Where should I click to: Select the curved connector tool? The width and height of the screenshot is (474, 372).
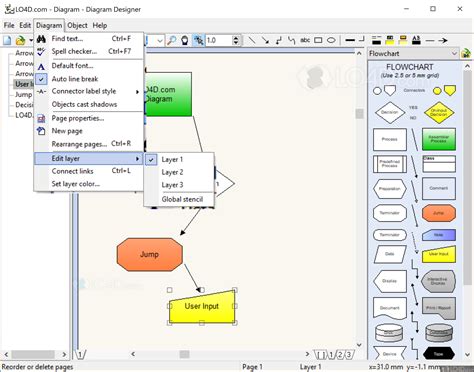point(292,40)
